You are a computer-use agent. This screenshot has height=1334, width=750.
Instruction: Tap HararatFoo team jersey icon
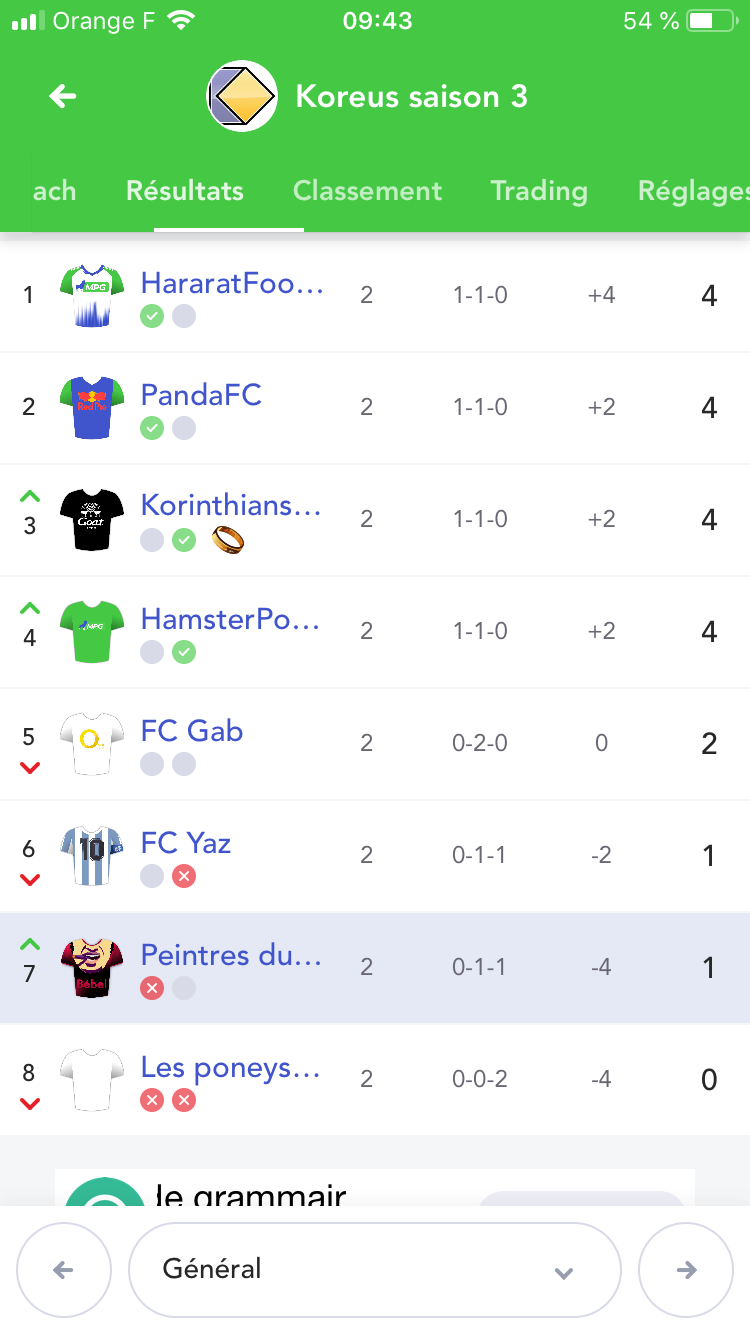click(x=91, y=295)
